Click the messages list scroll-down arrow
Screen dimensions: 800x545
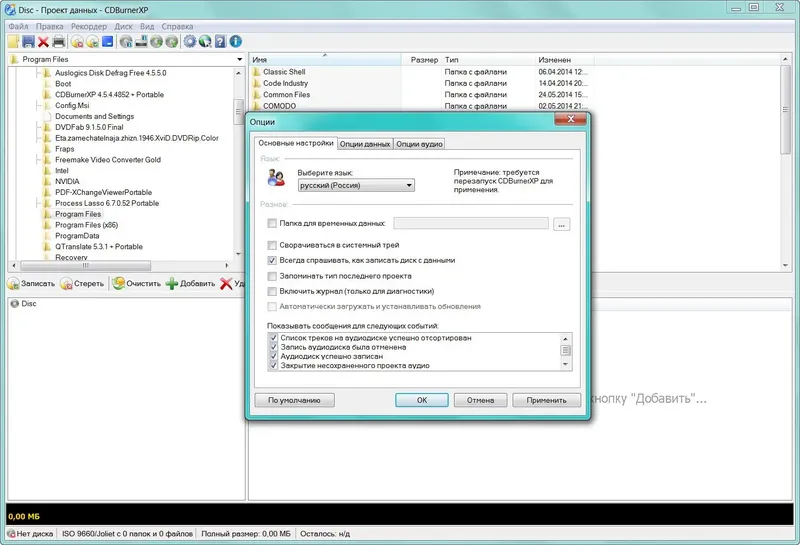coord(565,364)
